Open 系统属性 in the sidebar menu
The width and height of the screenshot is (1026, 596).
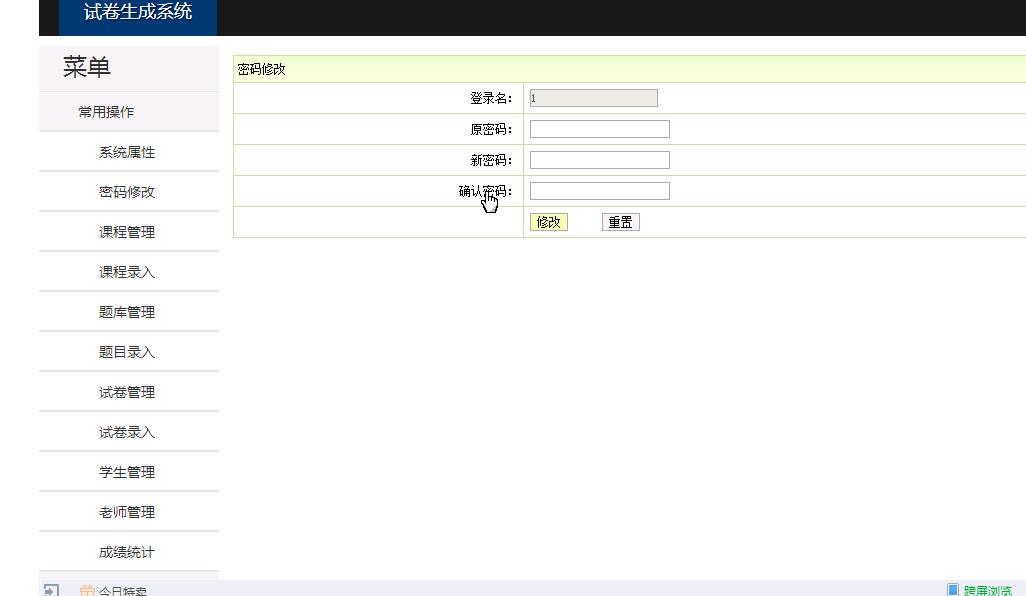click(127, 152)
